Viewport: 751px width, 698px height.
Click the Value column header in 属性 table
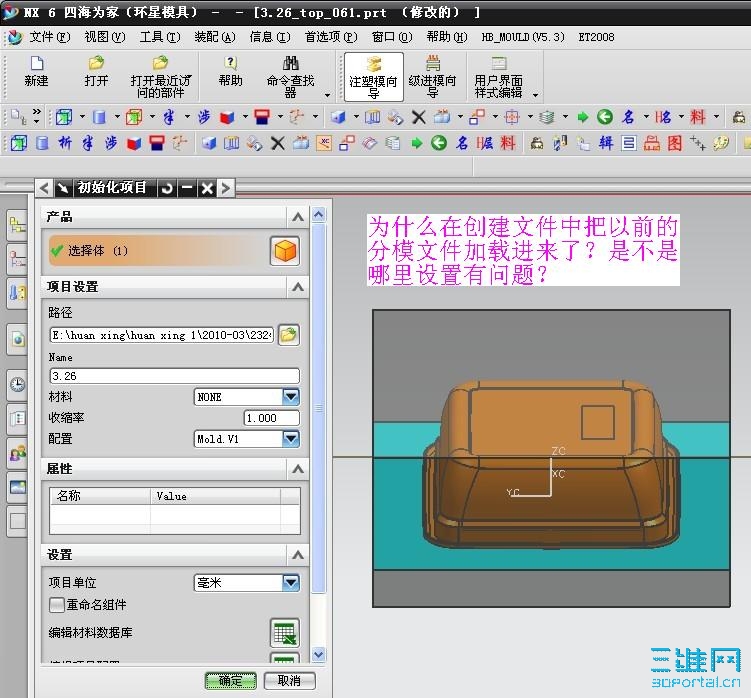216,496
